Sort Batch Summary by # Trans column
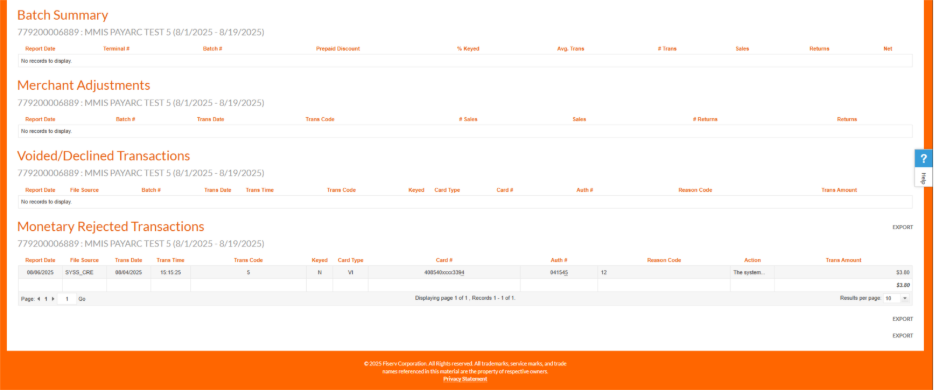Image resolution: width=936 pixels, height=390 pixels. [x=667, y=48]
